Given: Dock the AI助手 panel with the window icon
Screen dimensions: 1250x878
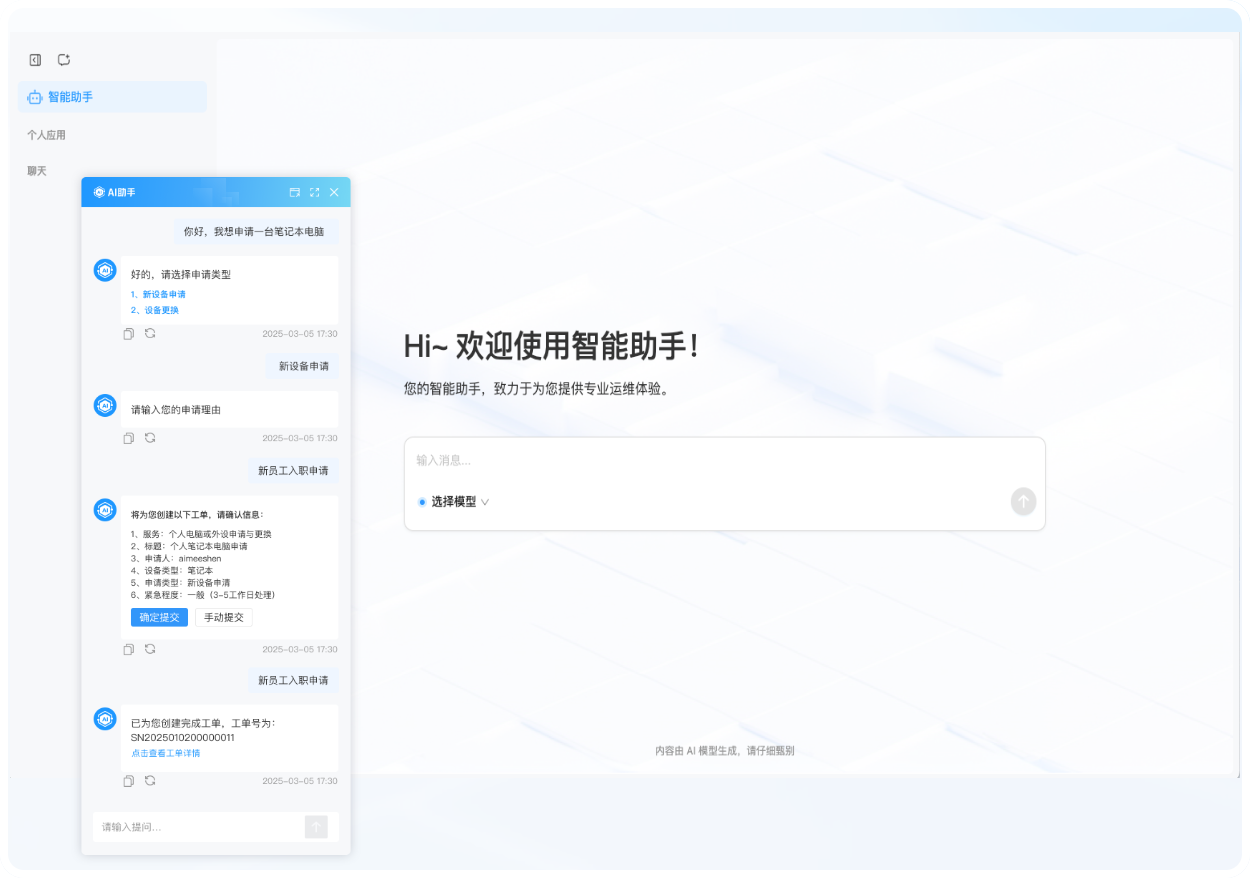Looking at the screenshot, I should tap(294, 192).
